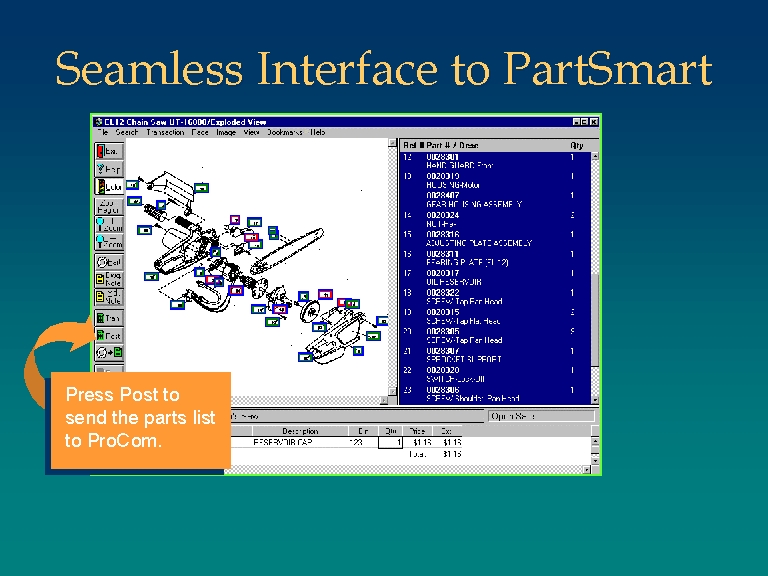Open the File menu
Screen dimensions: 768x576
103,132
